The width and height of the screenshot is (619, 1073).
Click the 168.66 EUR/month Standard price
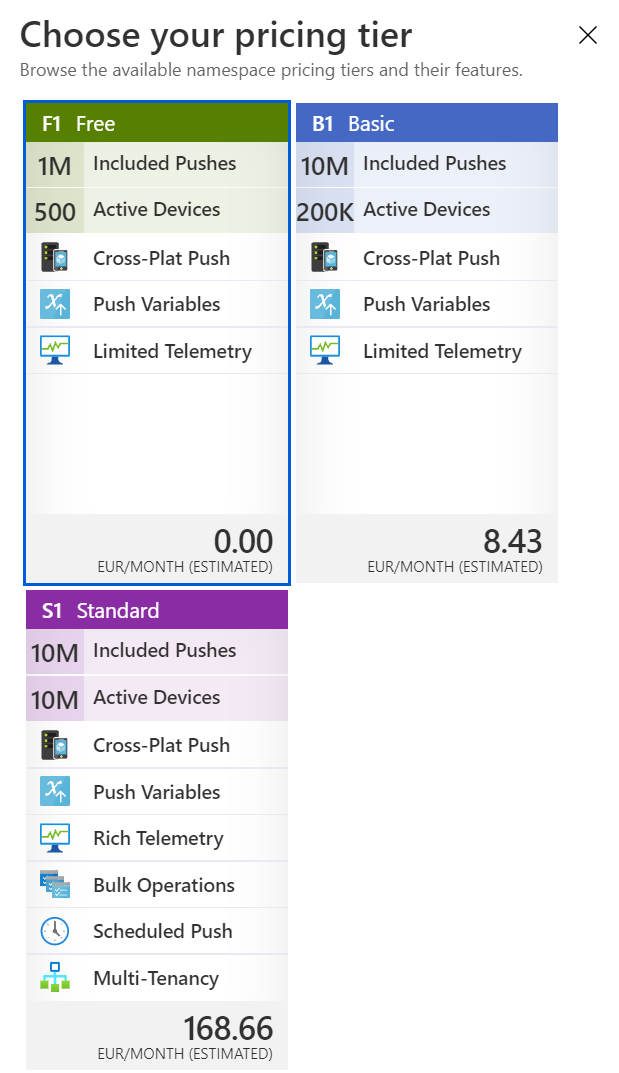[185, 1037]
